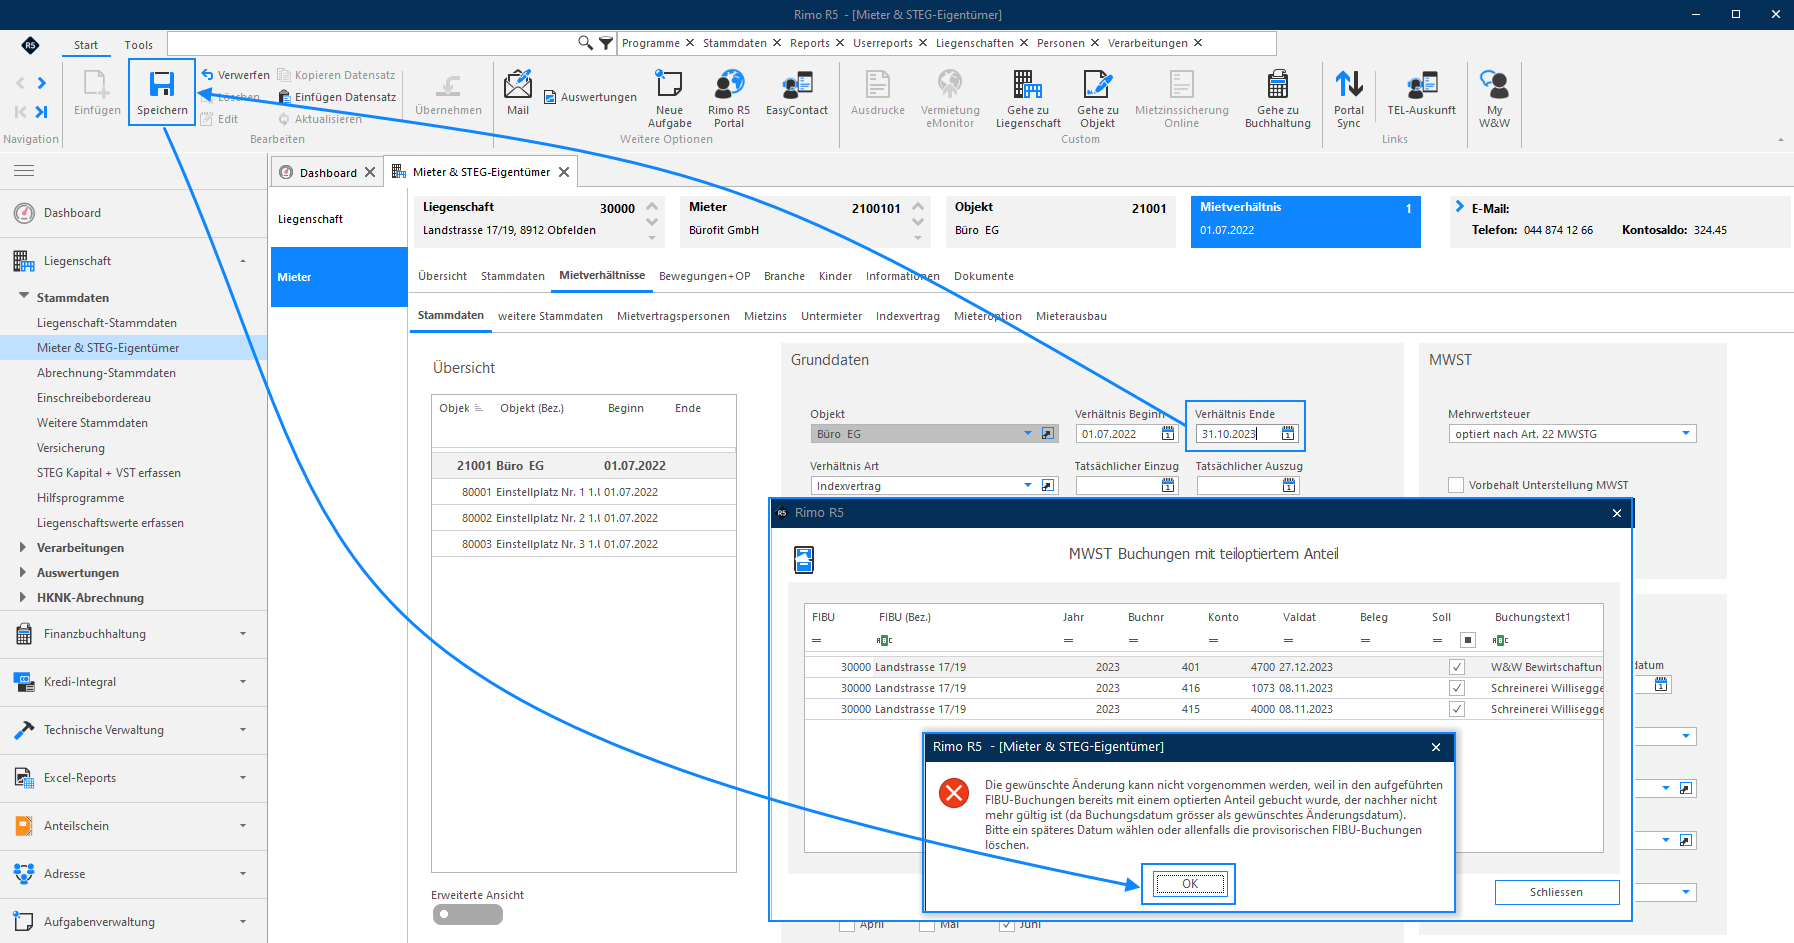
Task: Discard changes with Verwerfen
Action: click(235, 75)
